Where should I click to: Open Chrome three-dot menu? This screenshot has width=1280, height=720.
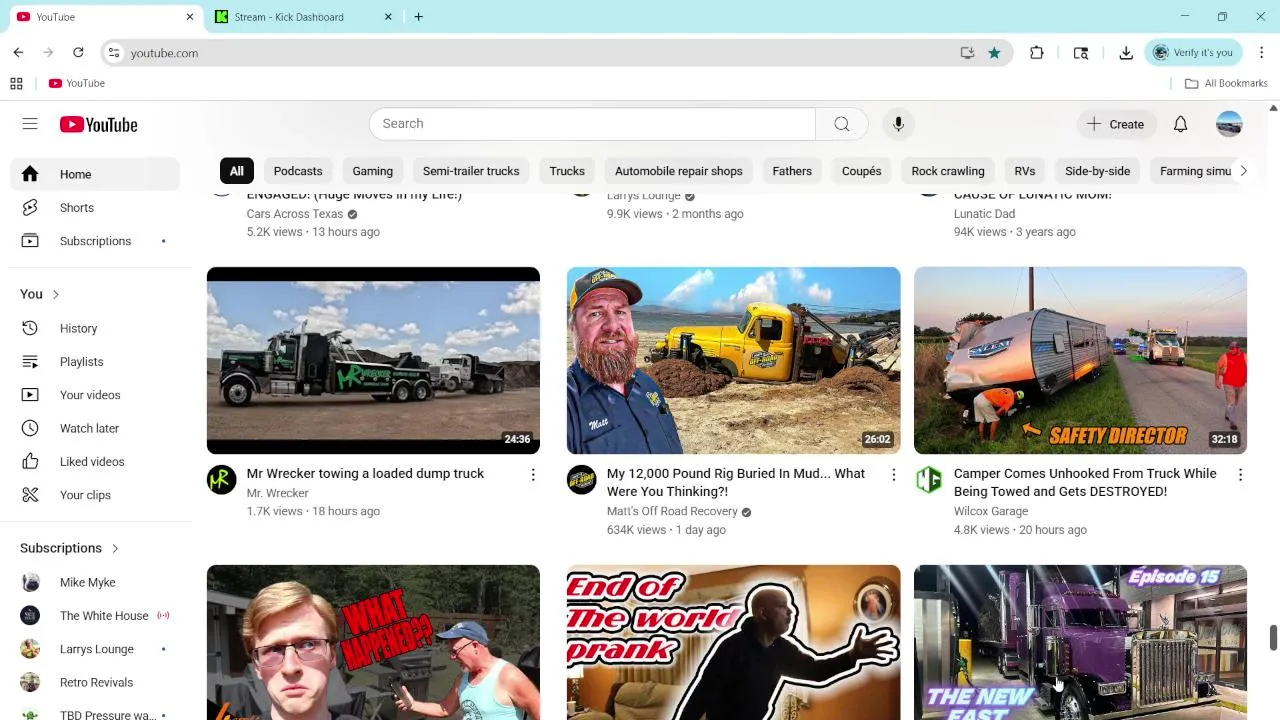pyautogui.click(x=1261, y=52)
